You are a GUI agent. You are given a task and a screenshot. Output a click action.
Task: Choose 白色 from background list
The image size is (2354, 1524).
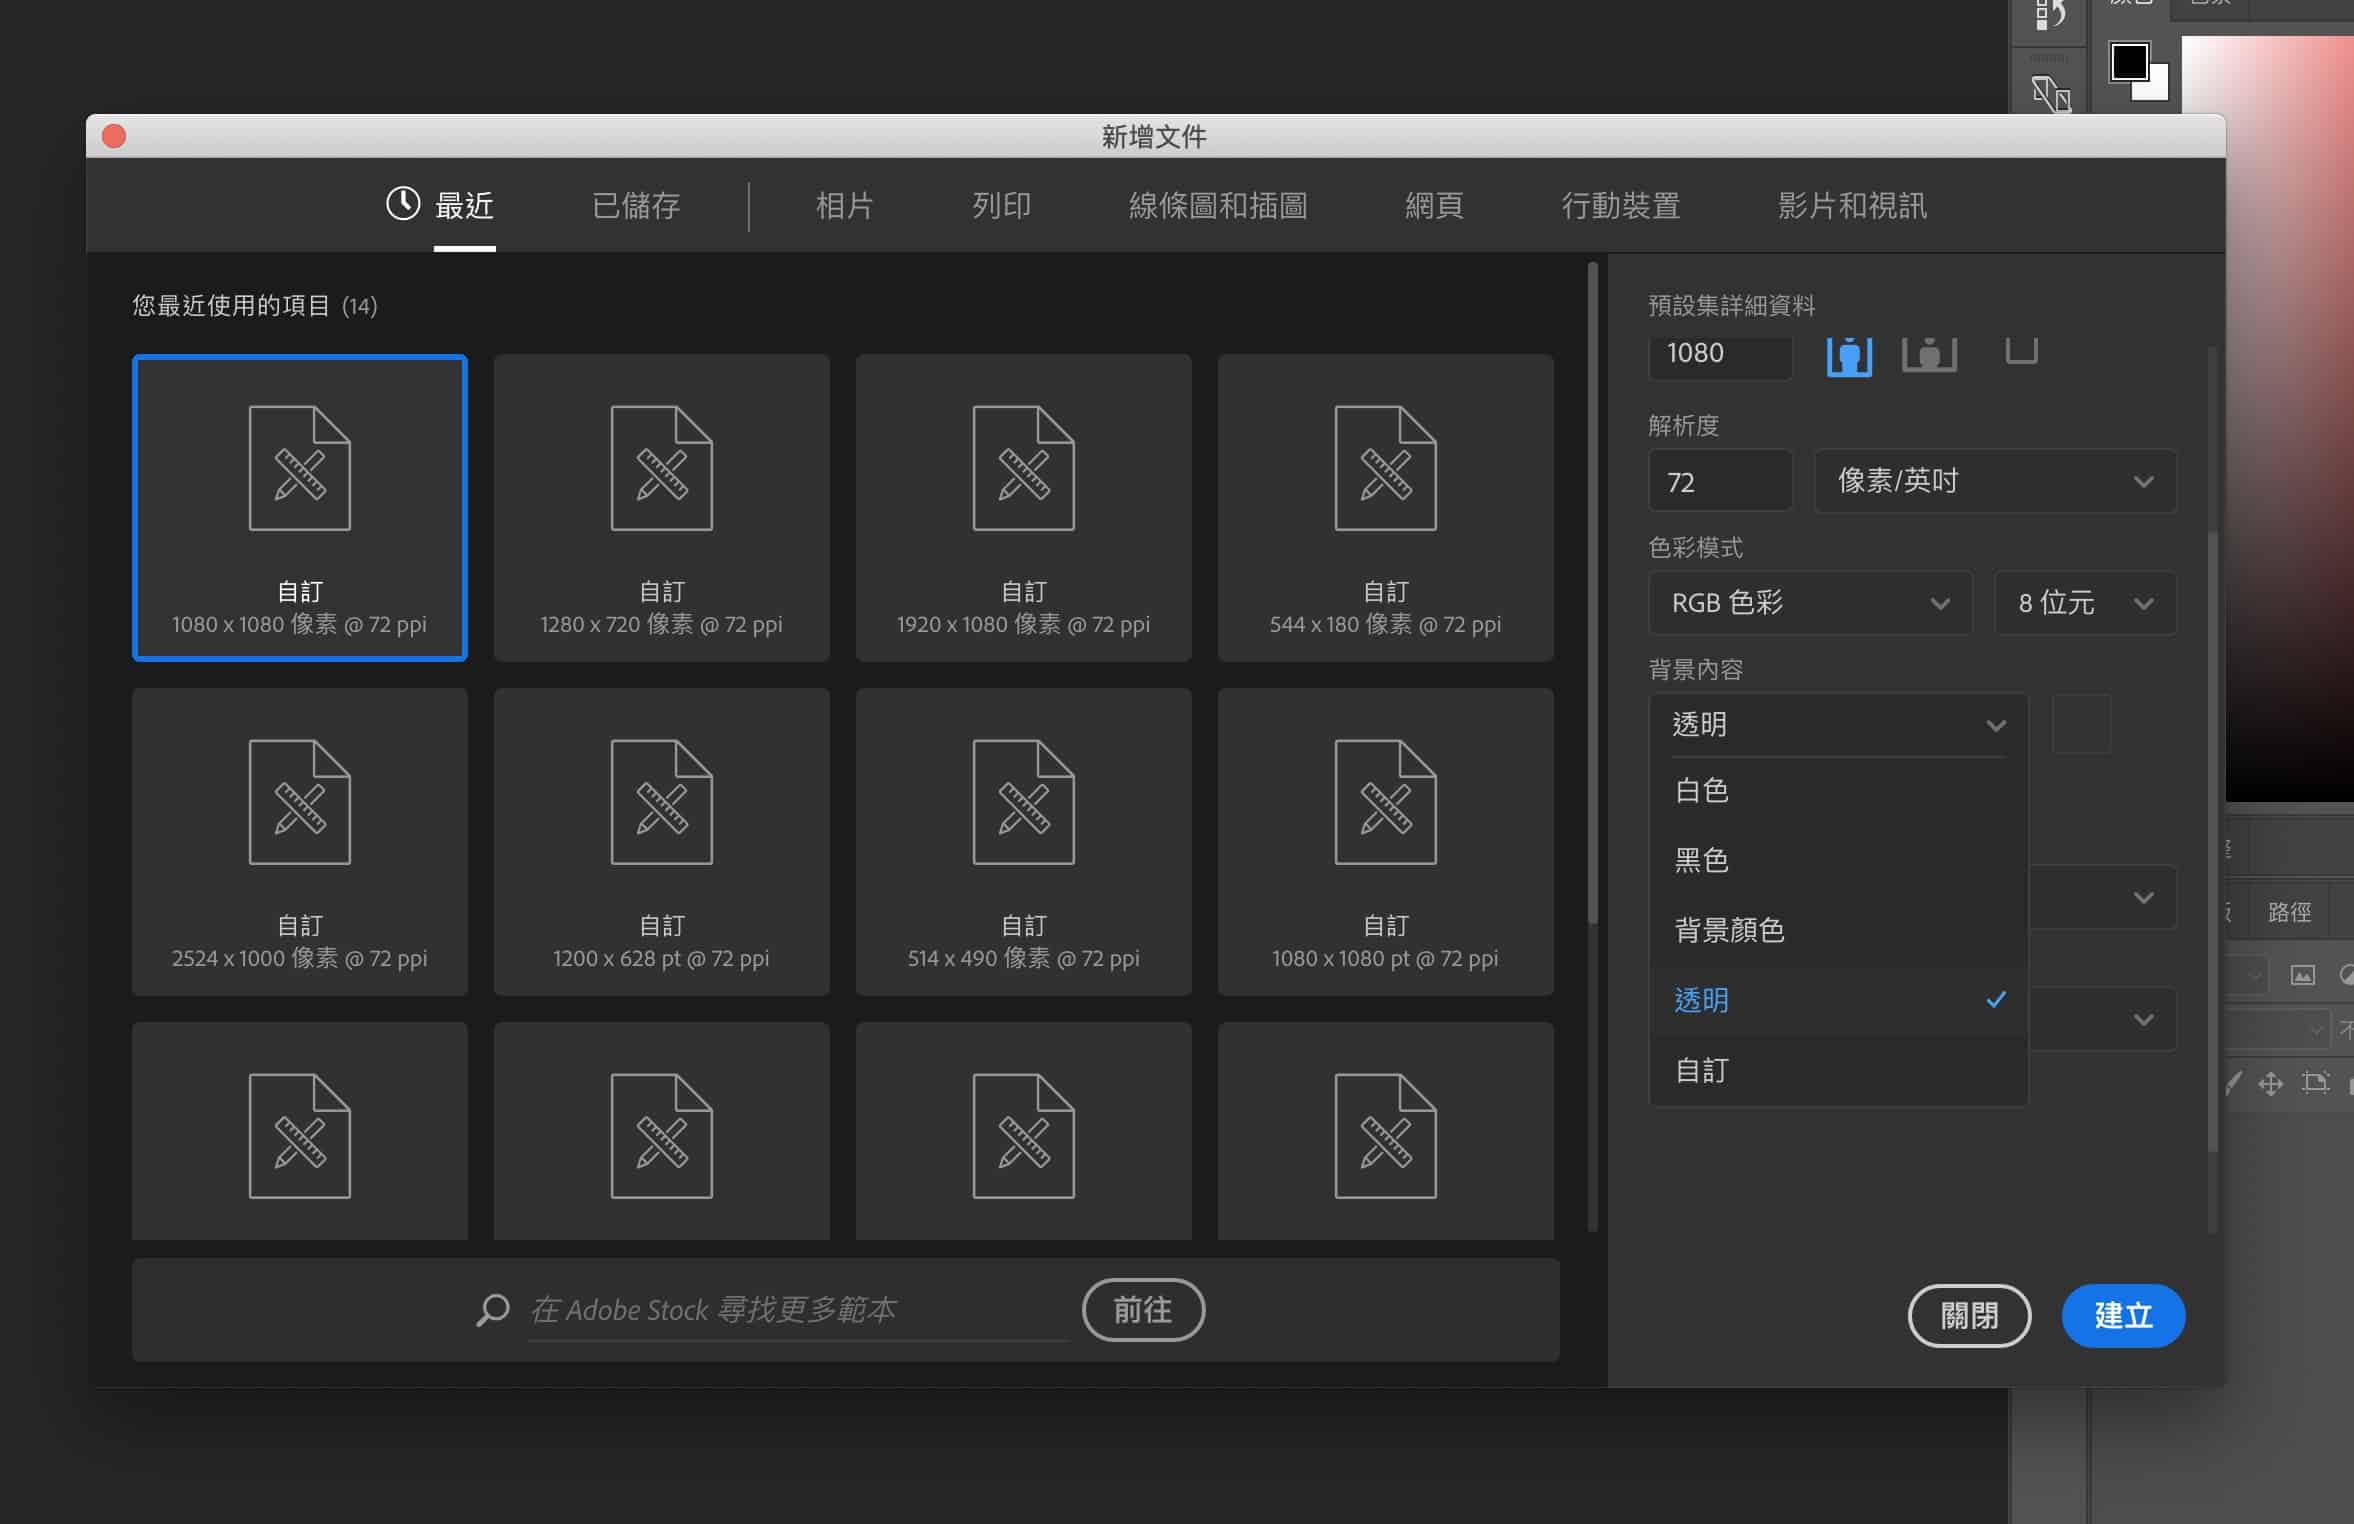pyautogui.click(x=1838, y=791)
